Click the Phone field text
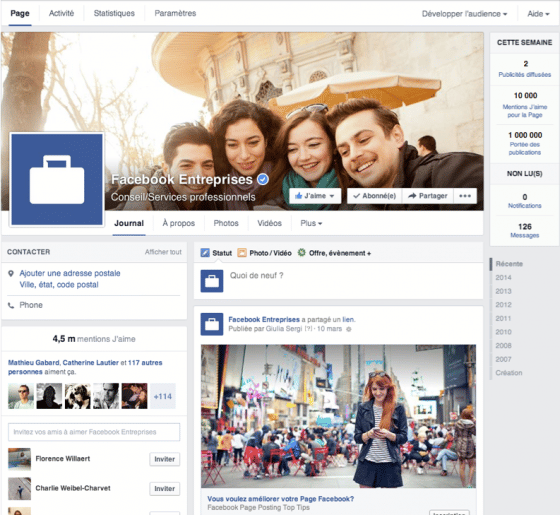Screen dimensions: 560x515 pos(31,305)
